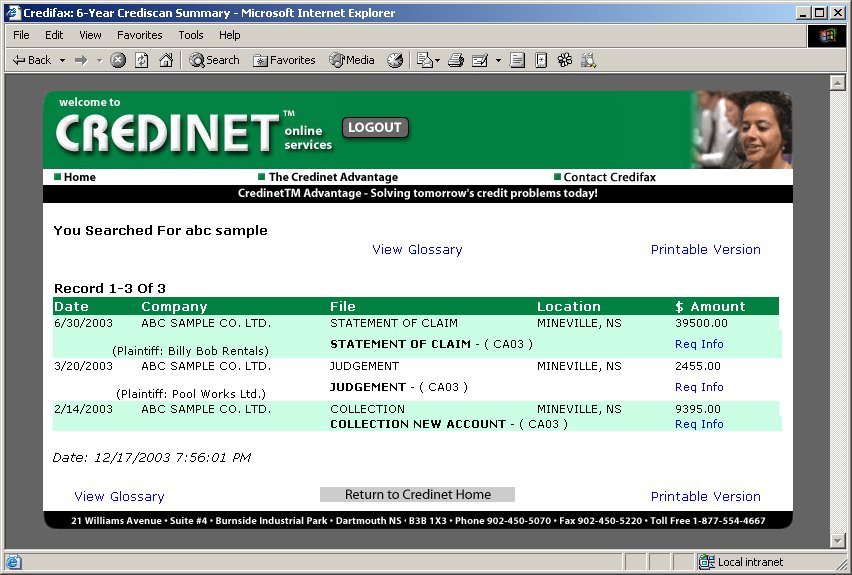The height and width of the screenshot is (575, 852).
Task: Open the Tools menu
Action: tap(191, 35)
